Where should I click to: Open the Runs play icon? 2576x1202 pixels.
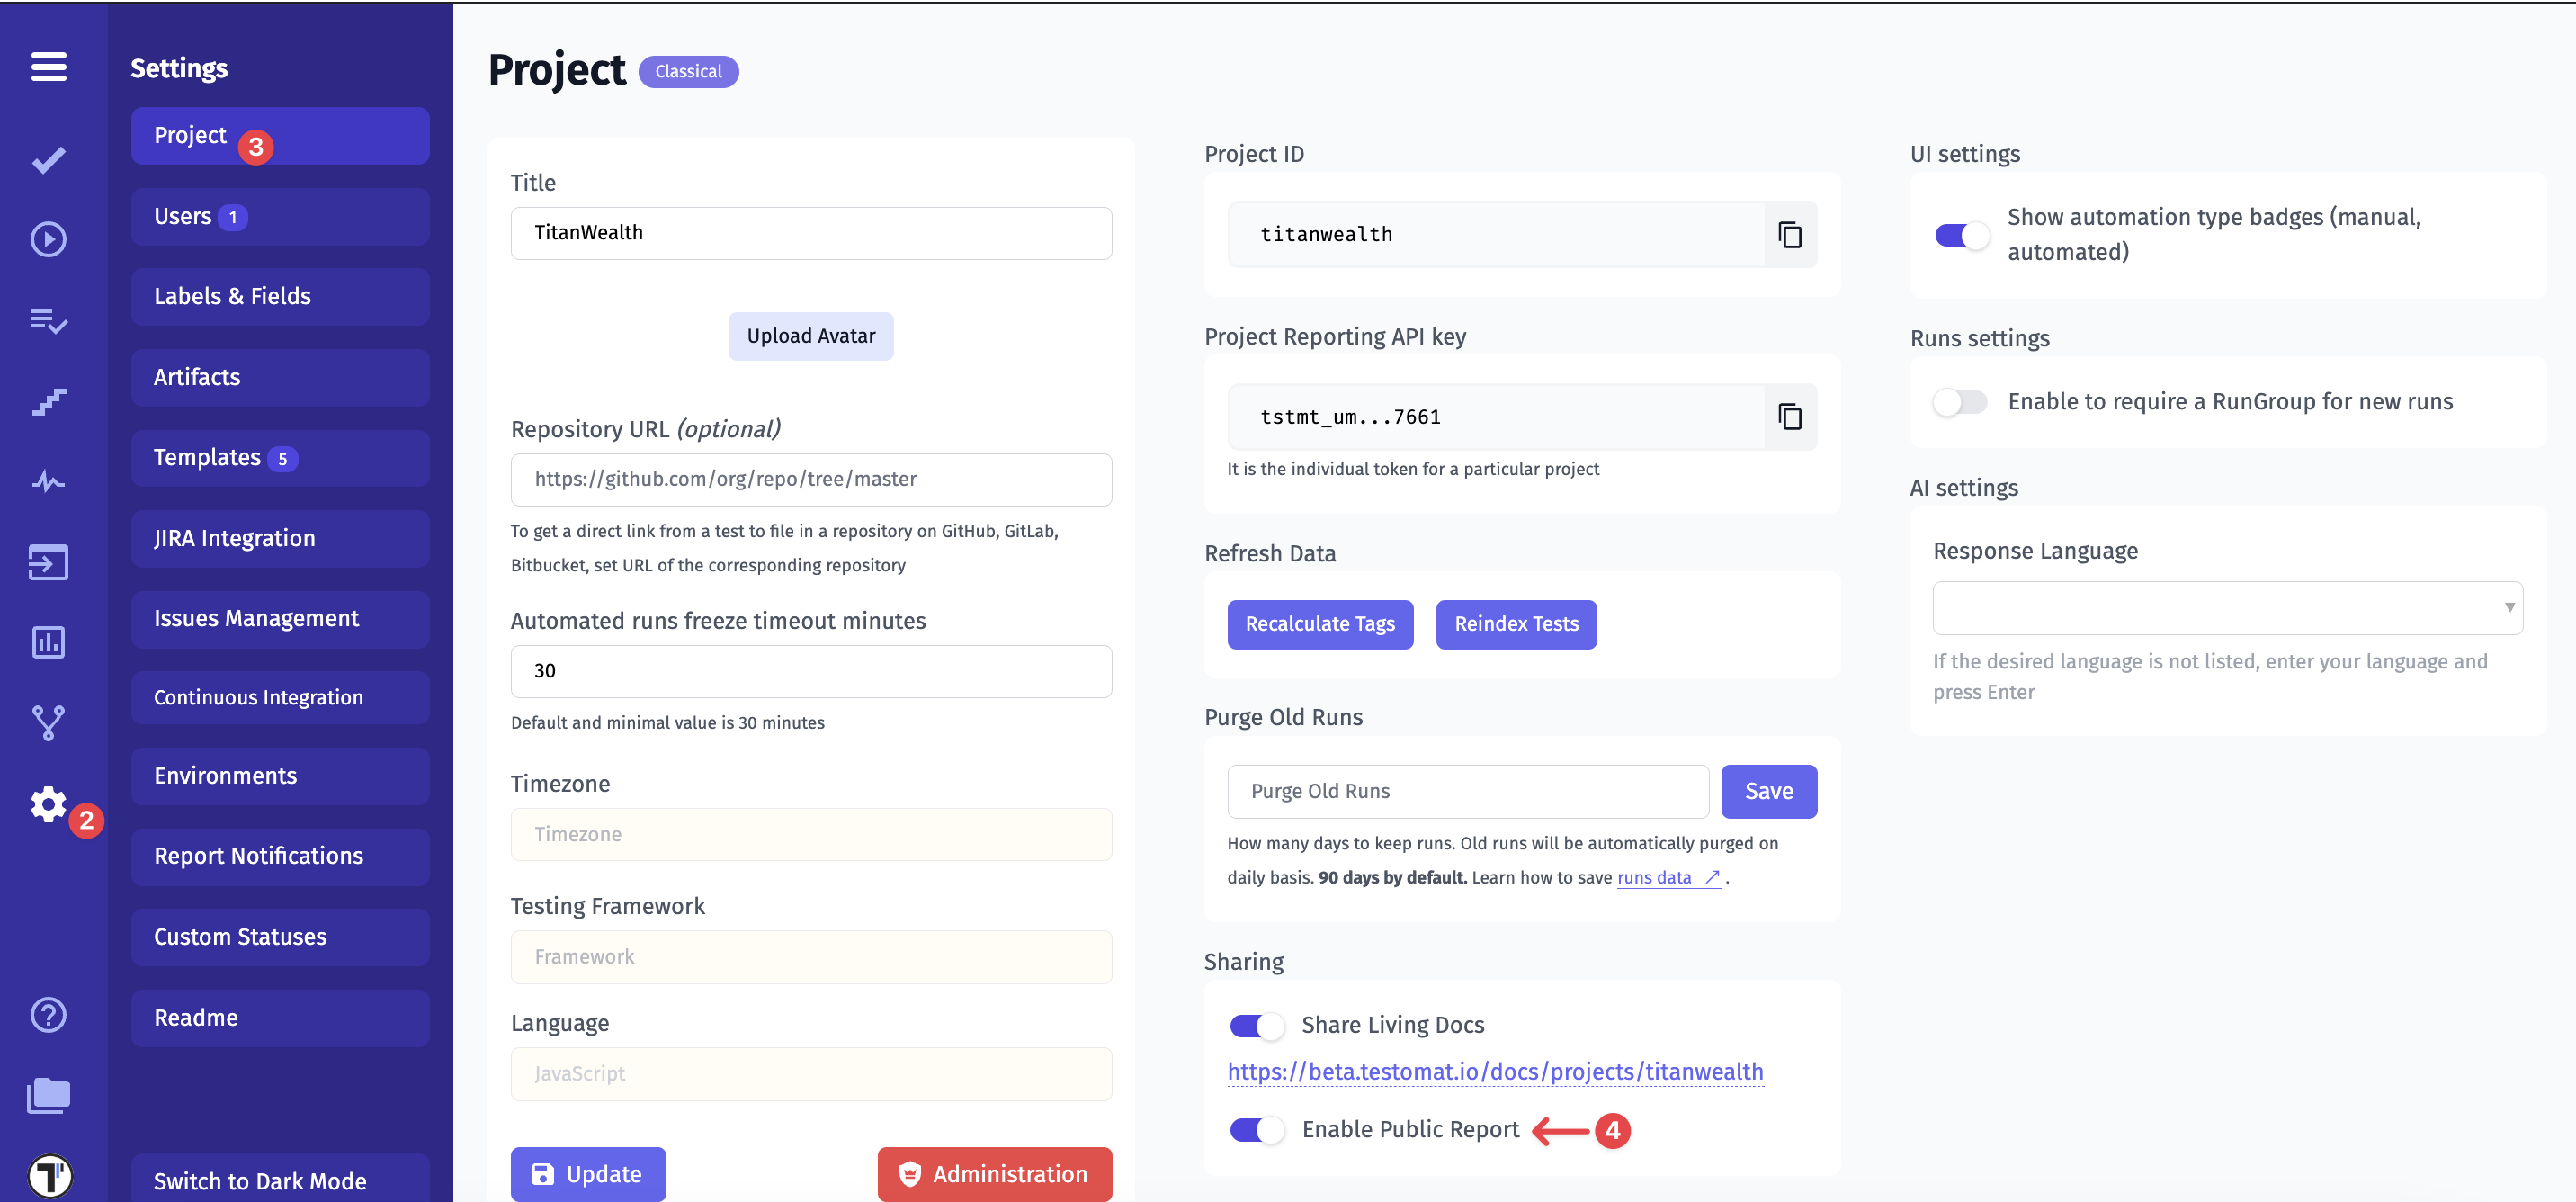pyautogui.click(x=47, y=239)
